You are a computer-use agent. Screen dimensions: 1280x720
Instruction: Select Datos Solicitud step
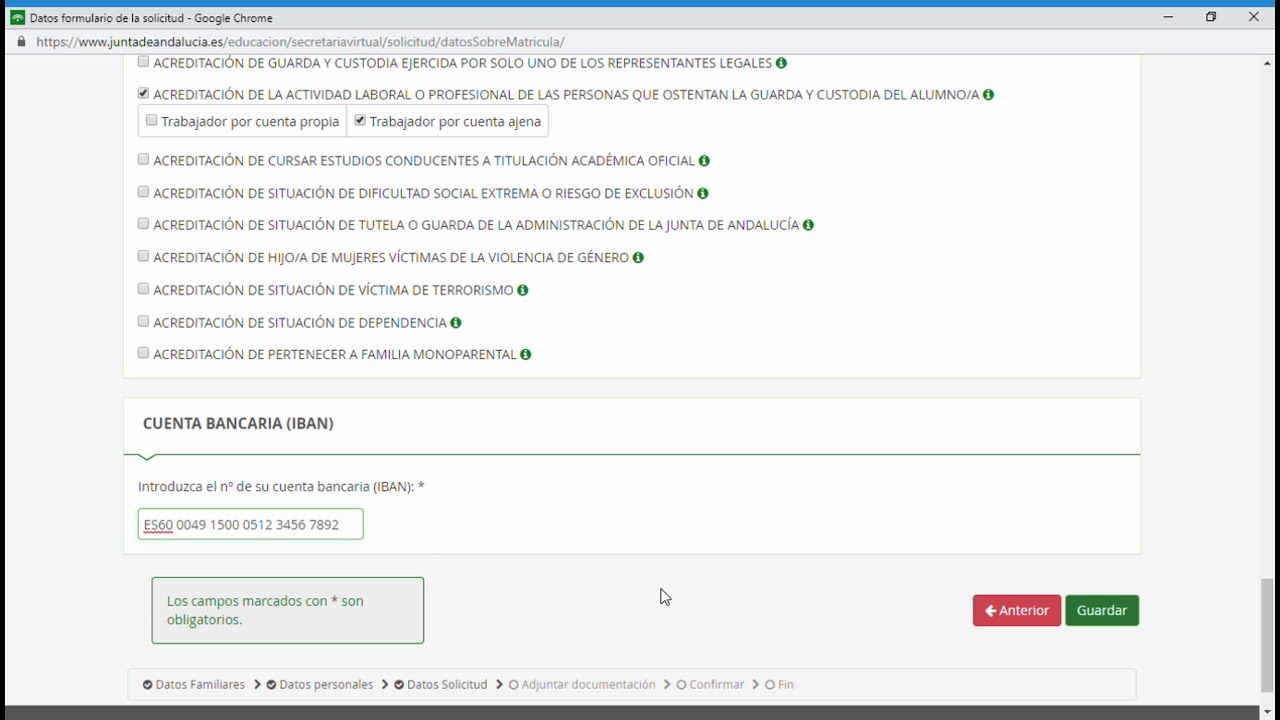441,685
